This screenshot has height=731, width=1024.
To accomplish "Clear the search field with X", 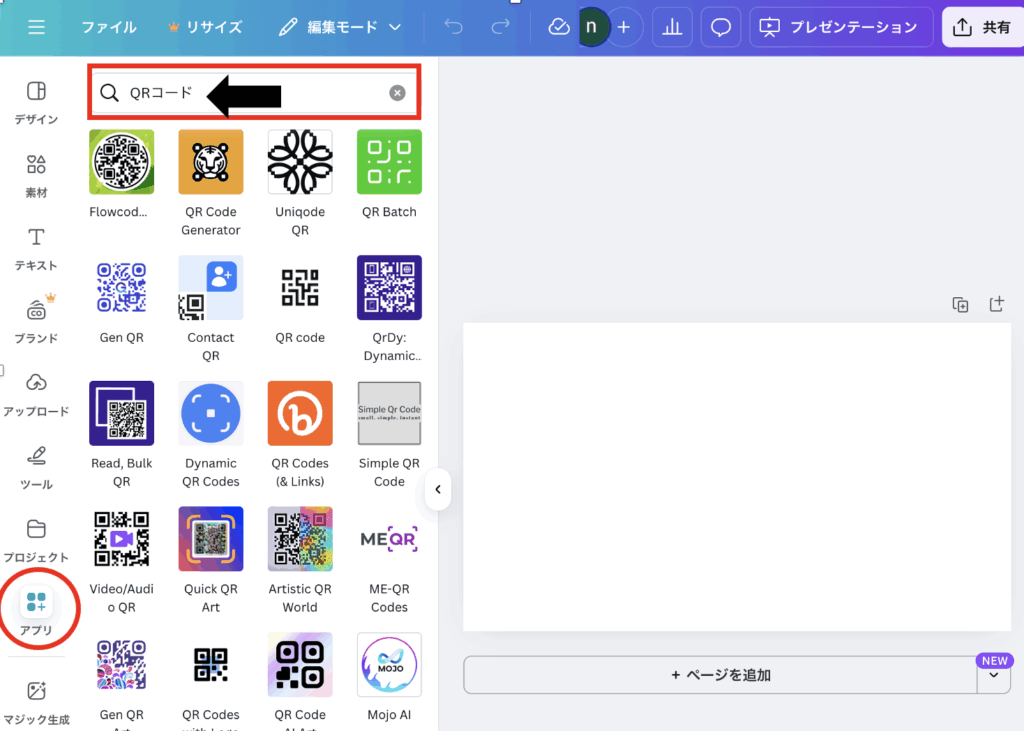I will [x=397, y=93].
